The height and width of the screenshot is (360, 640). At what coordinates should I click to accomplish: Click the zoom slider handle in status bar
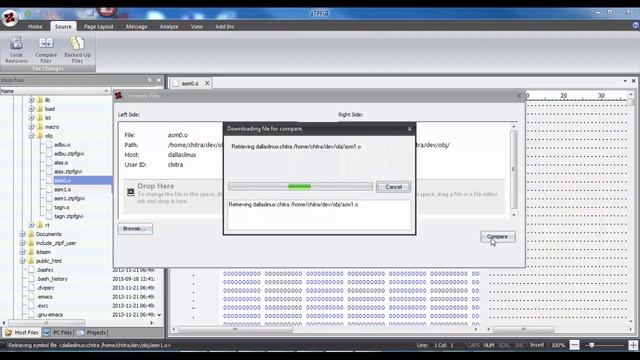592,345
